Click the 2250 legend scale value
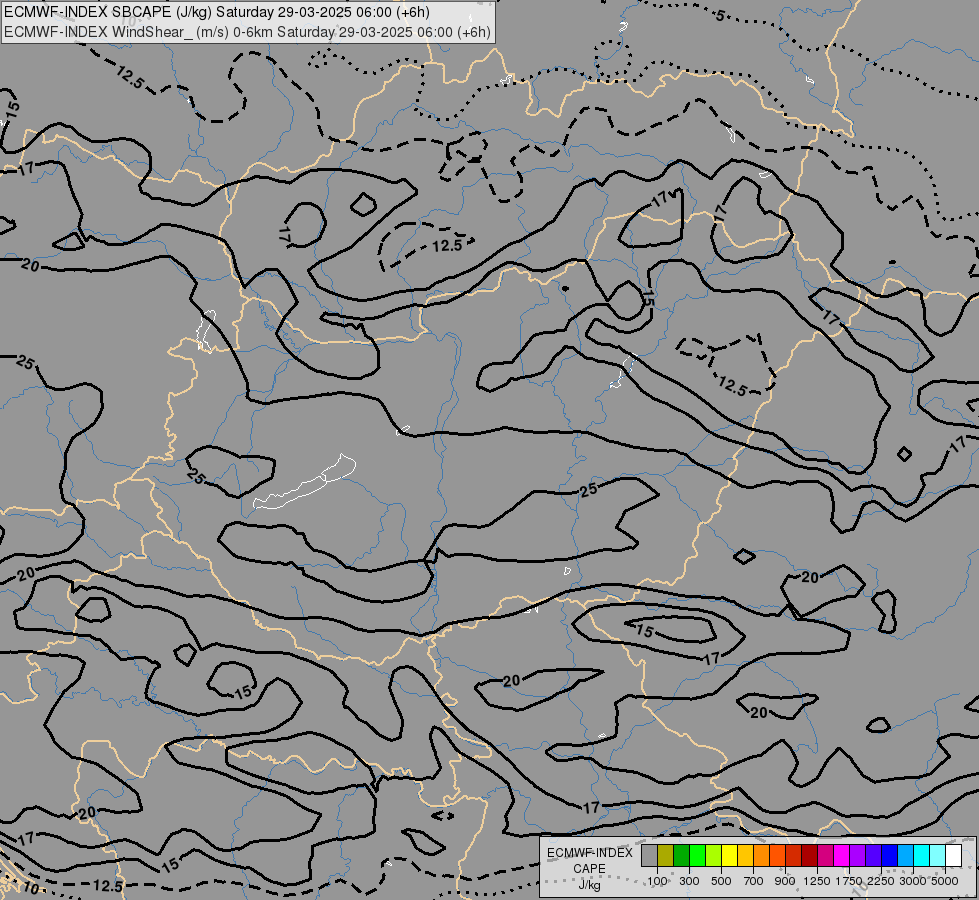Image resolution: width=979 pixels, height=900 pixels. 881,881
